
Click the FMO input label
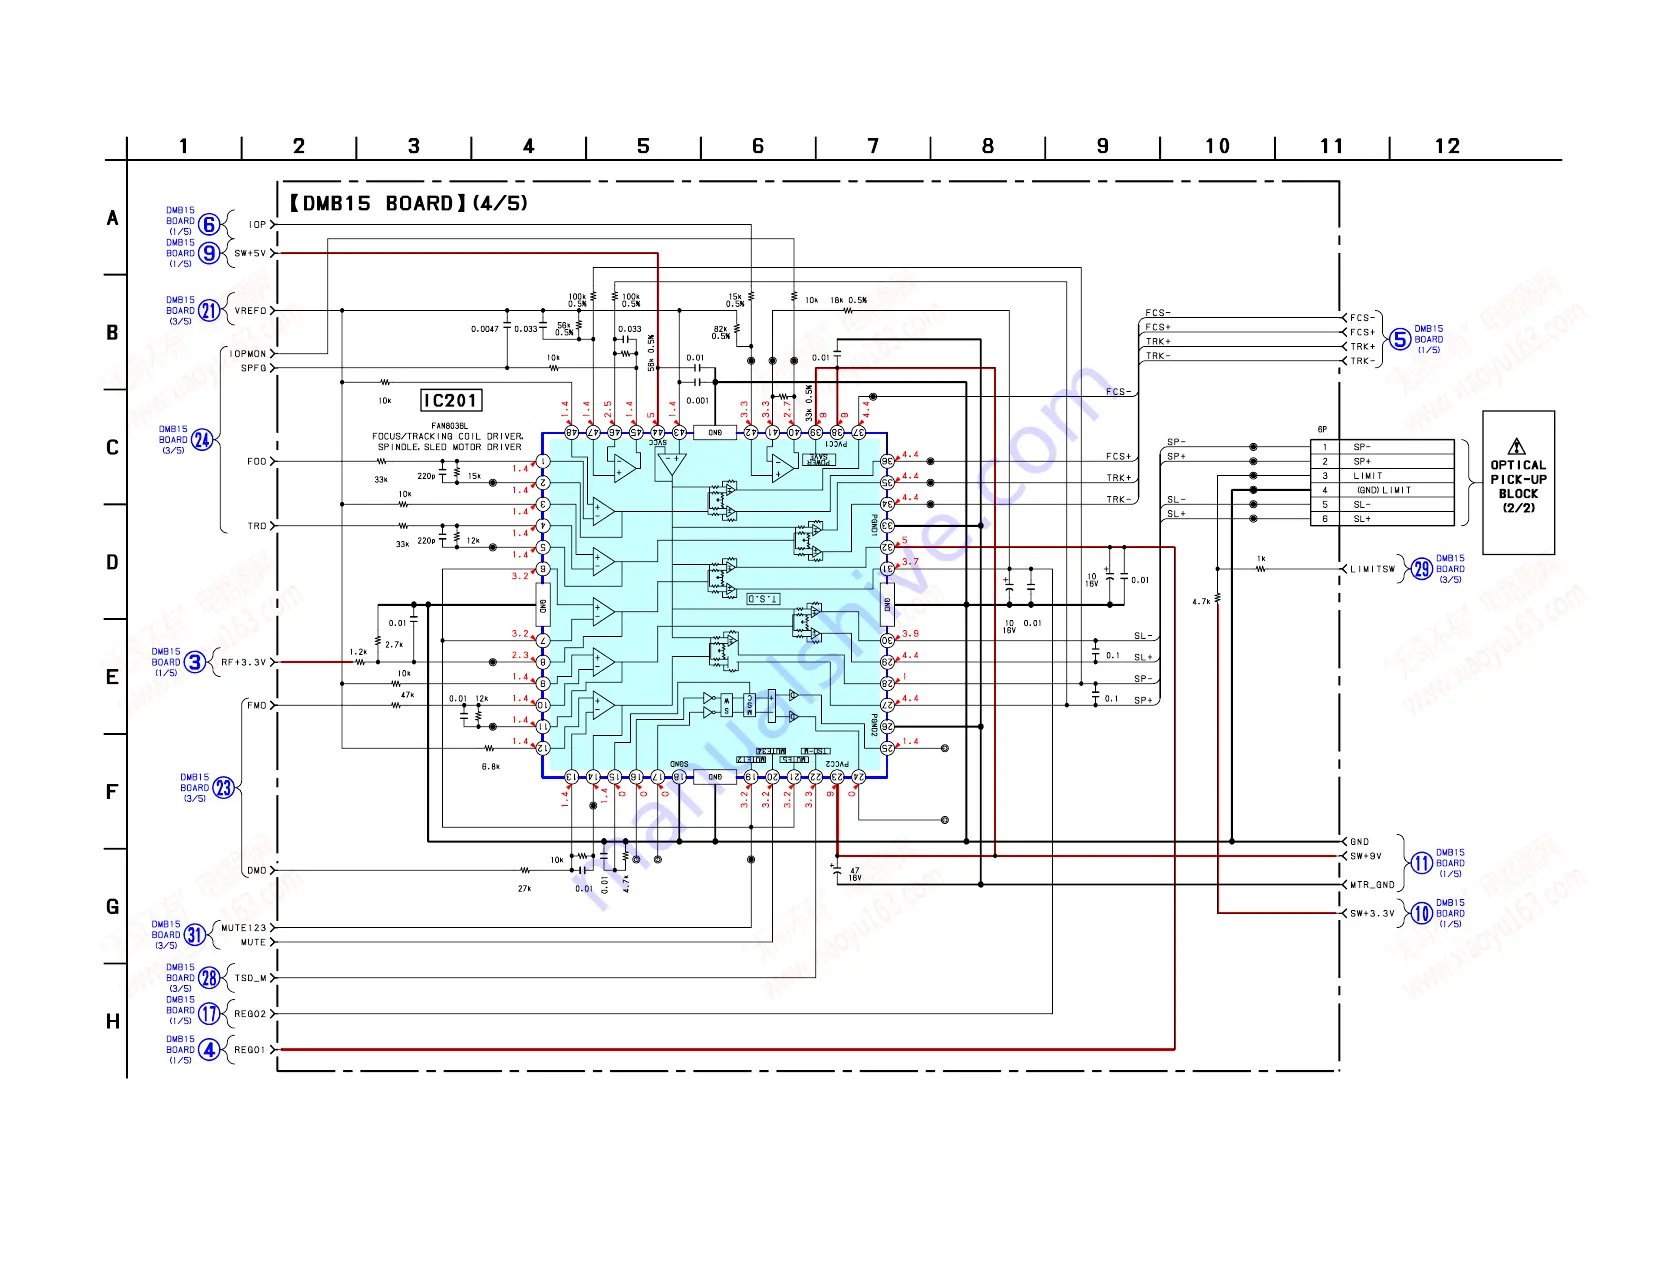257,705
